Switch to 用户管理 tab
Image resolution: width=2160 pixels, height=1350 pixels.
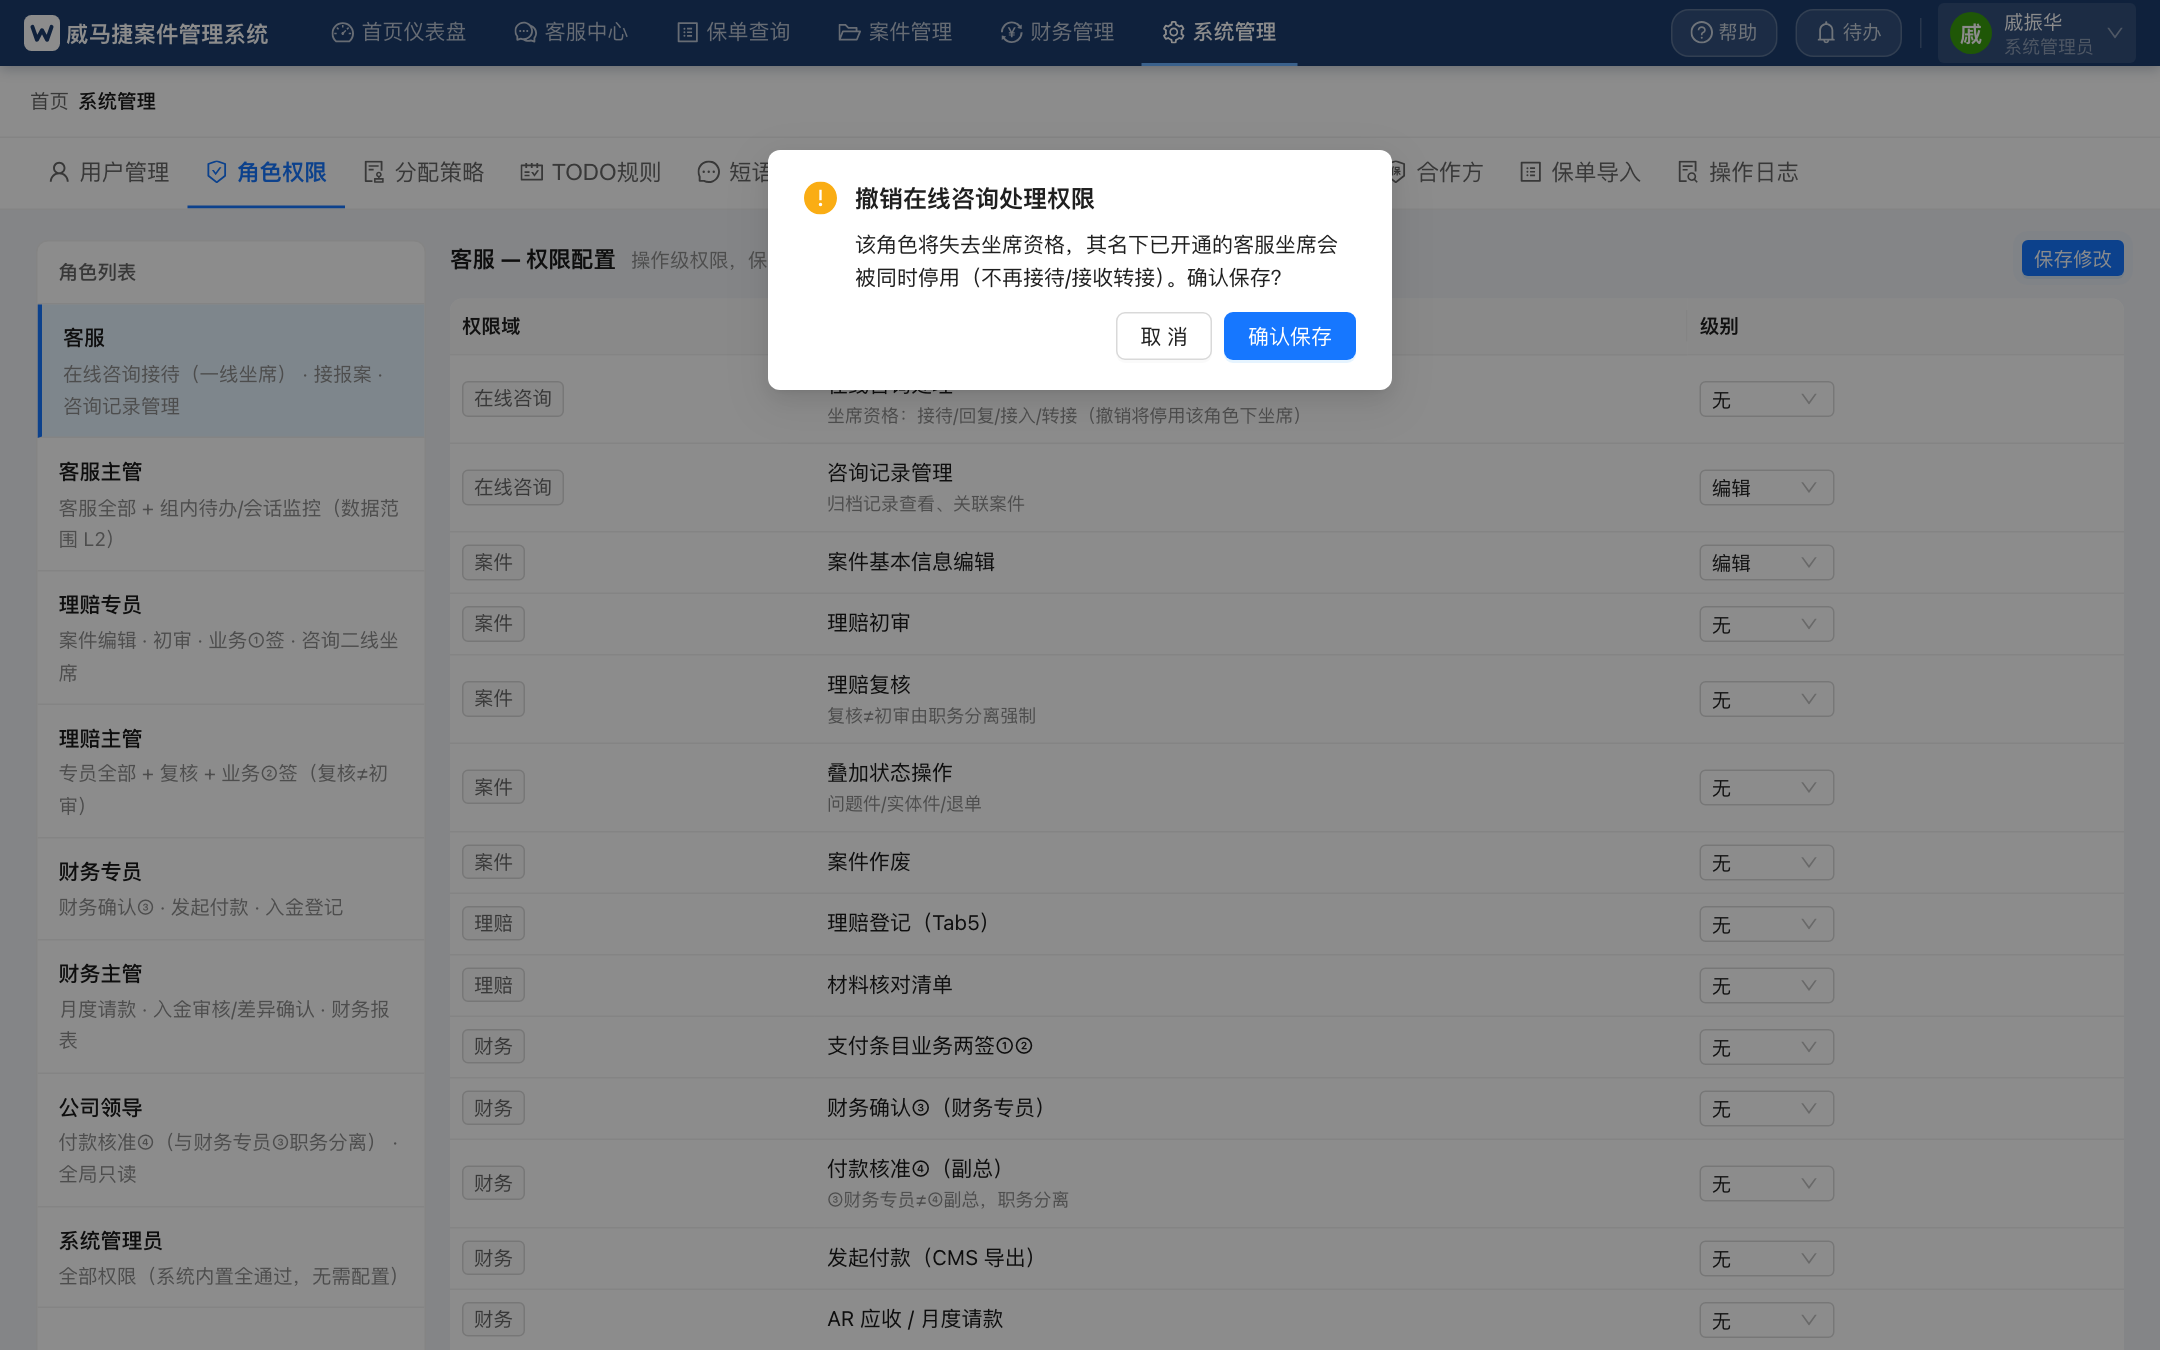(x=109, y=172)
